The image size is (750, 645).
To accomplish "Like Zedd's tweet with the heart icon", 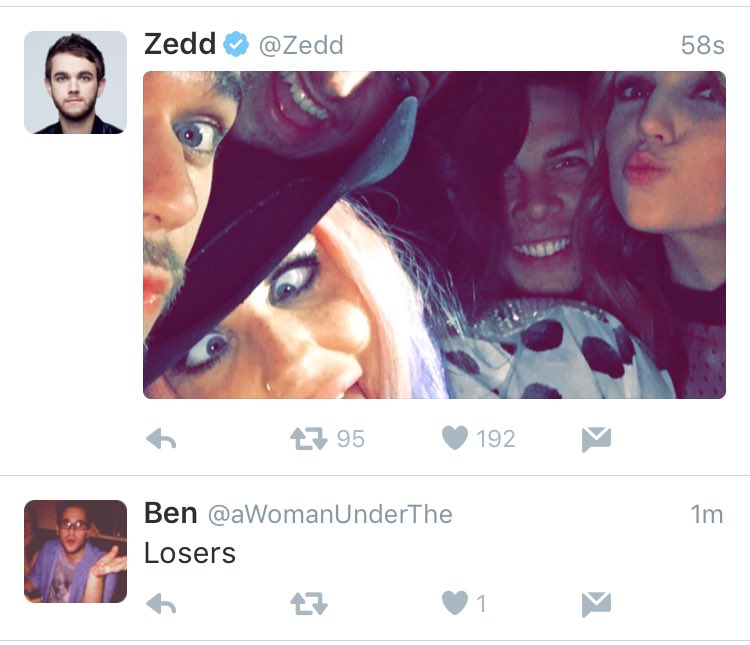I will (x=454, y=438).
